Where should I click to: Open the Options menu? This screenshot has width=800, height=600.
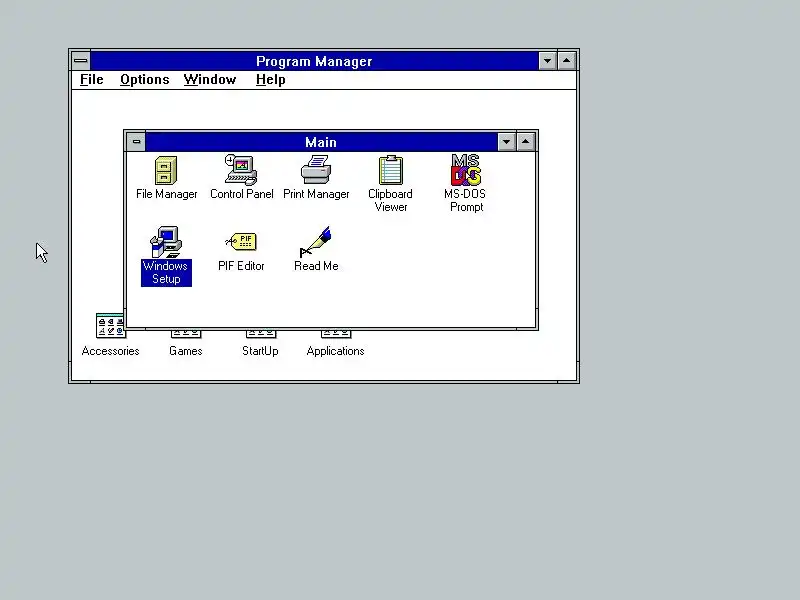145,80
